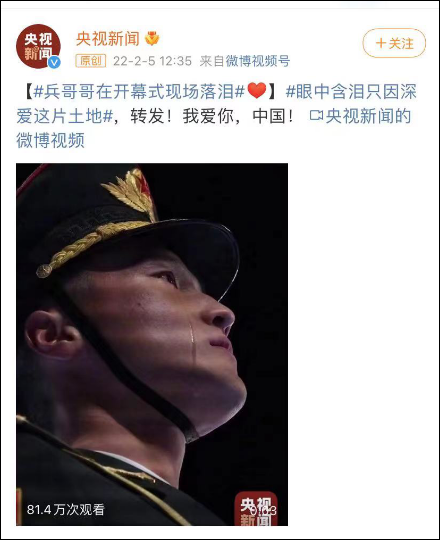The image size is (441, 540).
Task: Click the 原创 original-post tag
Action: [91, 61]
